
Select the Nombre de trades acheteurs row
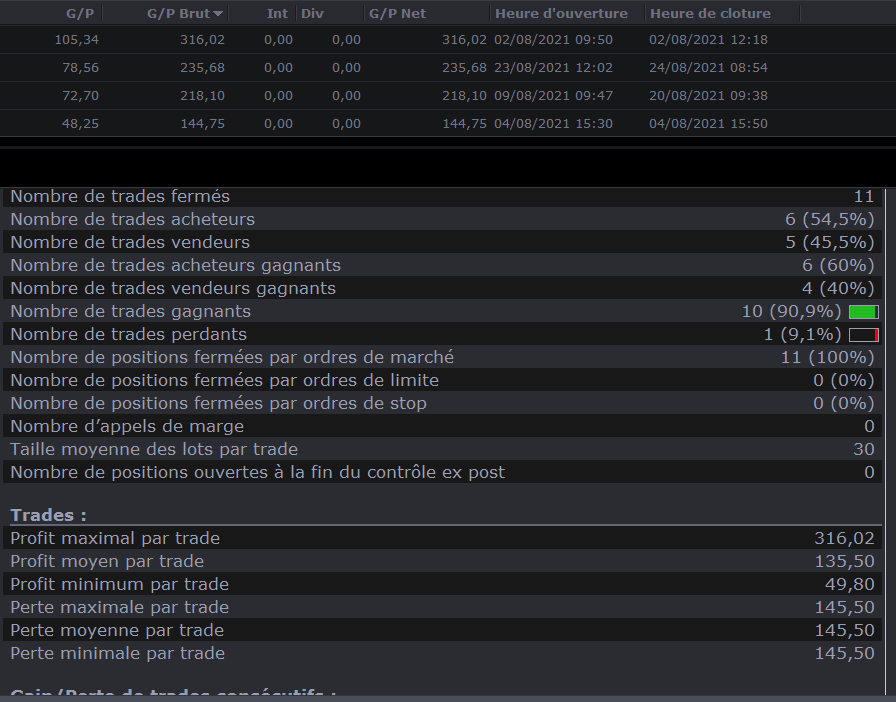442,219
